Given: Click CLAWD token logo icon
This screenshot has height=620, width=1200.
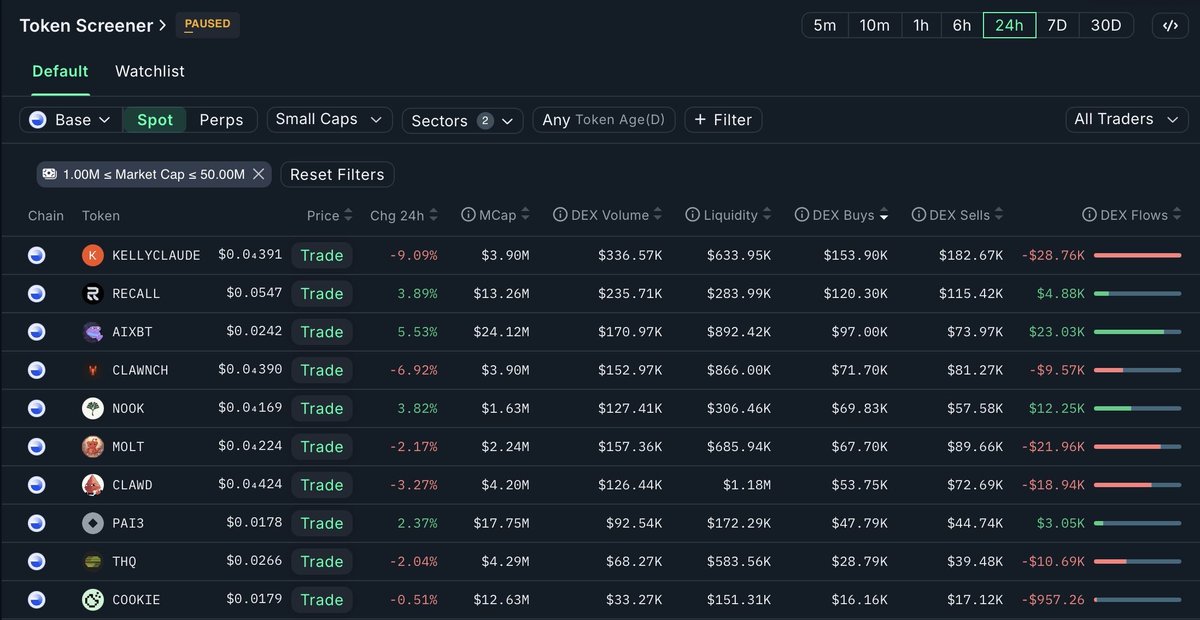Looking at the screenshot, I should [x=92, y=485].
